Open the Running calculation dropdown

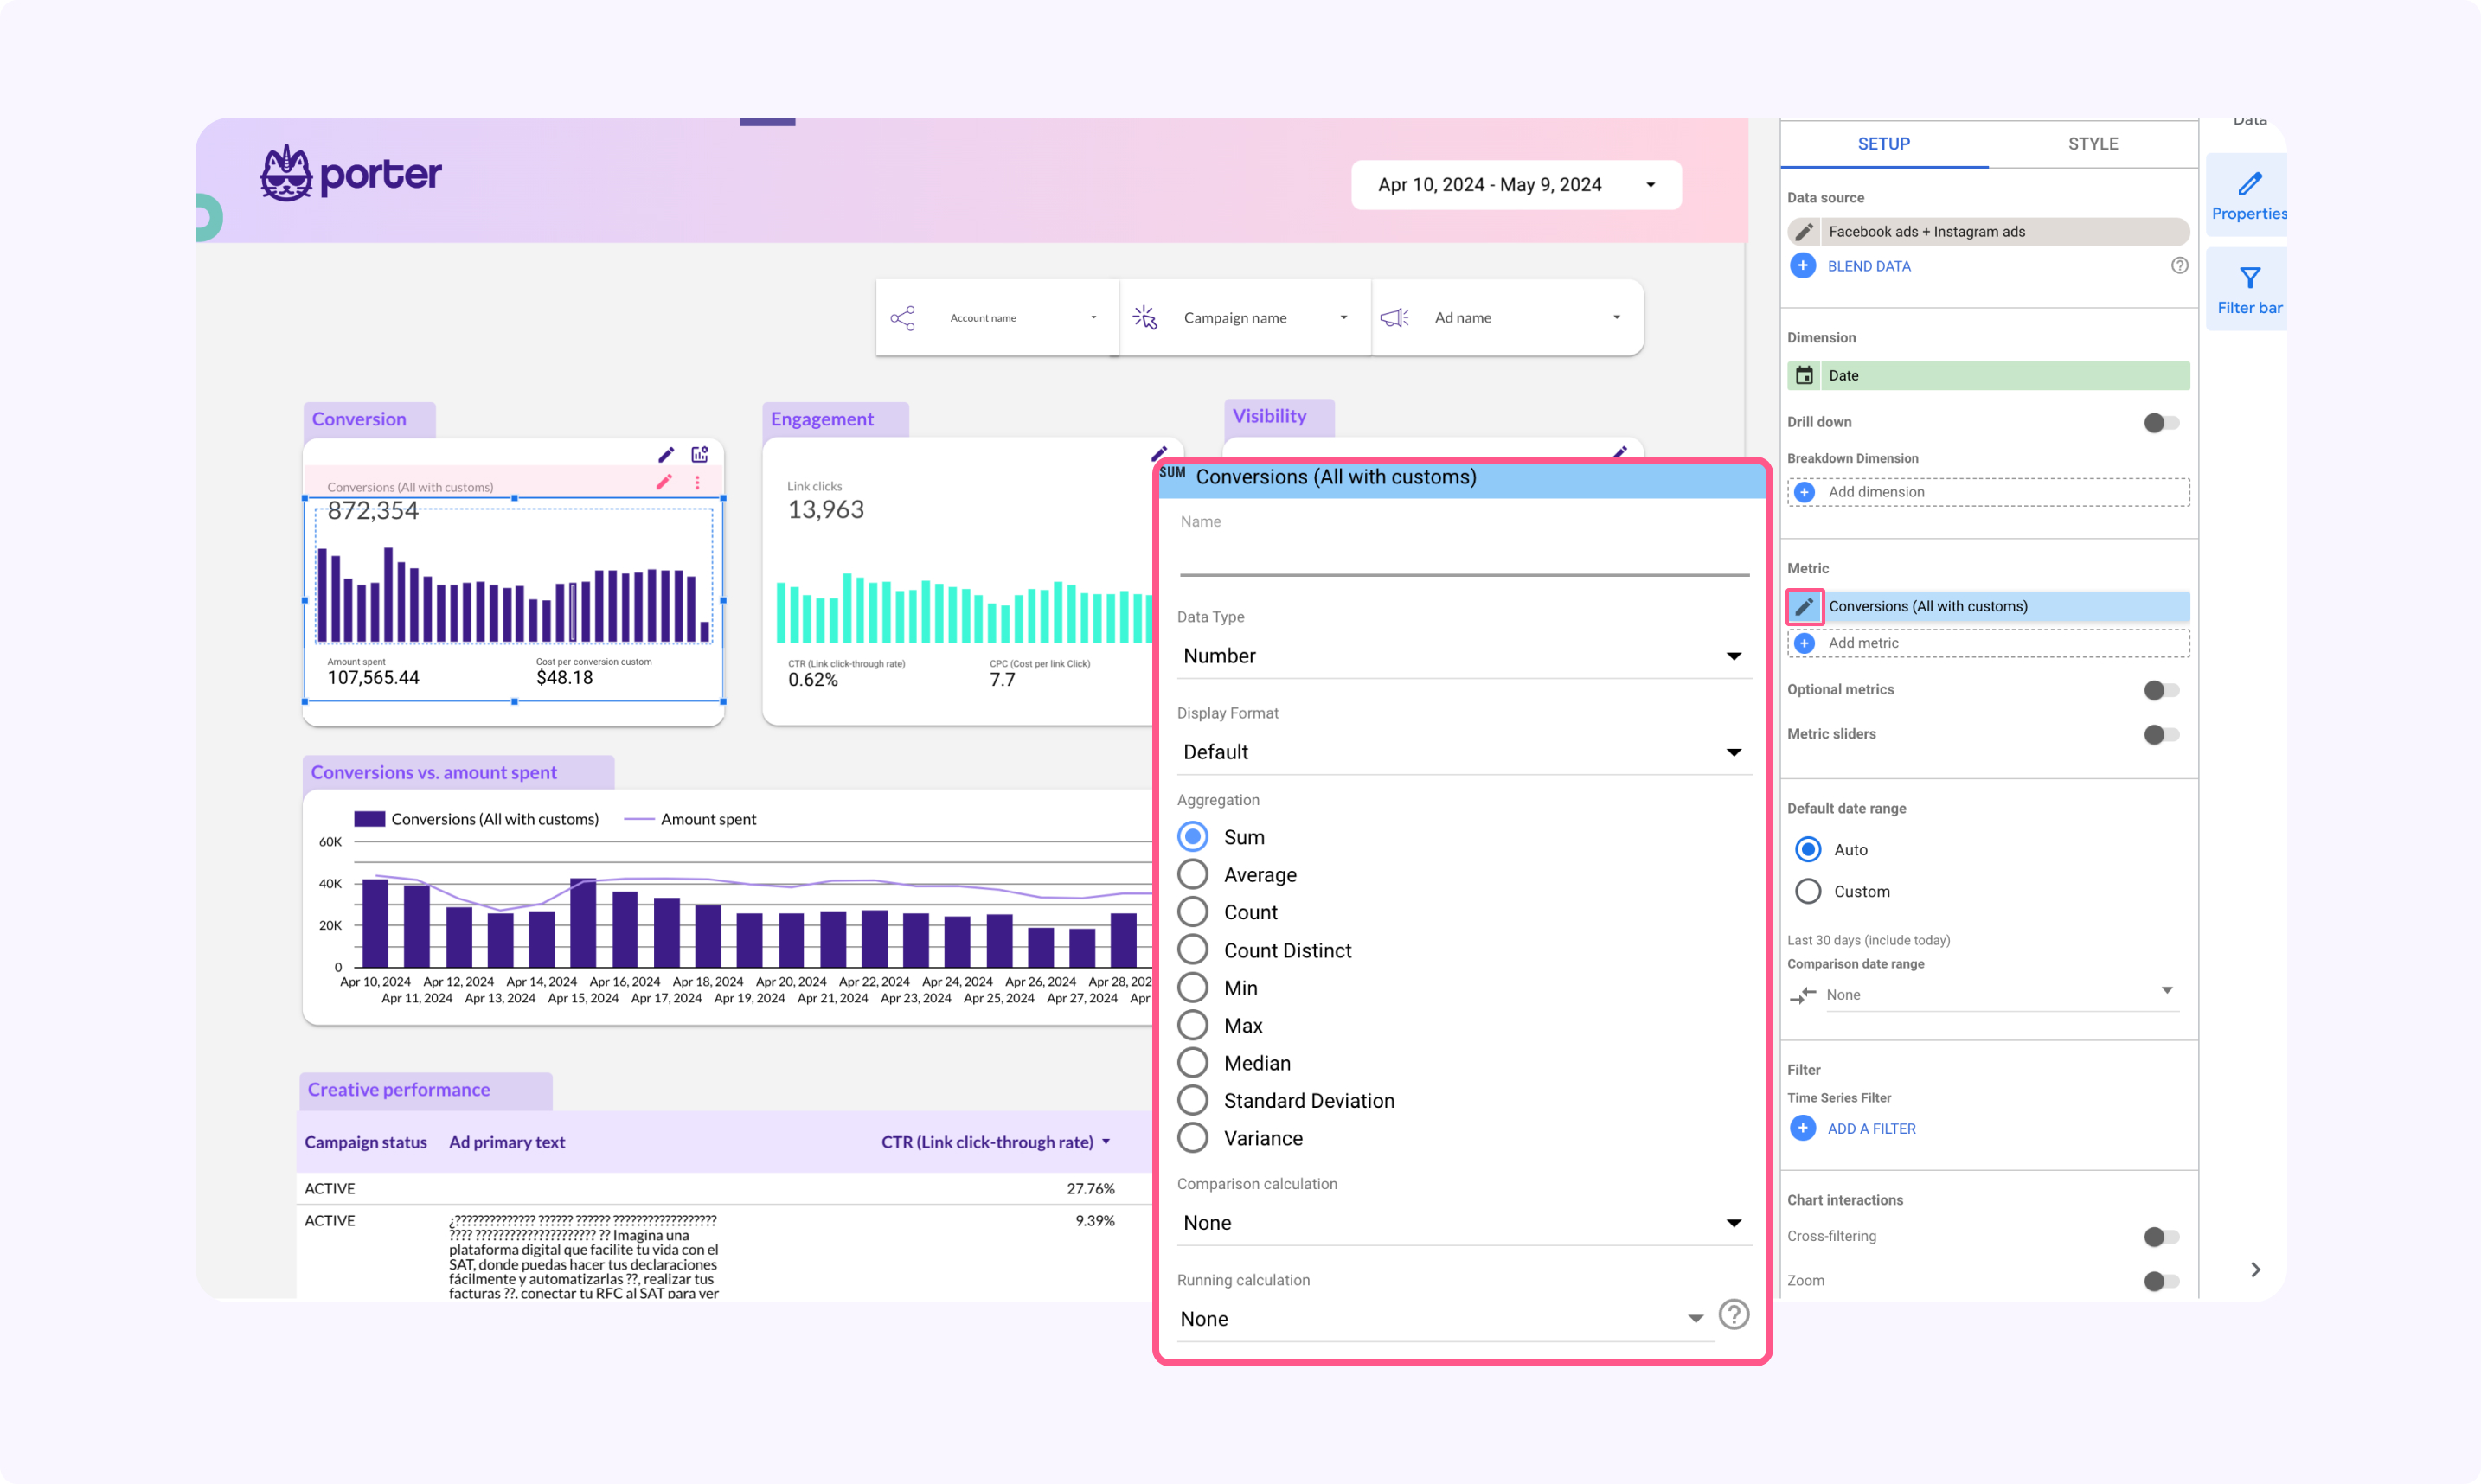point(1445,1319)
